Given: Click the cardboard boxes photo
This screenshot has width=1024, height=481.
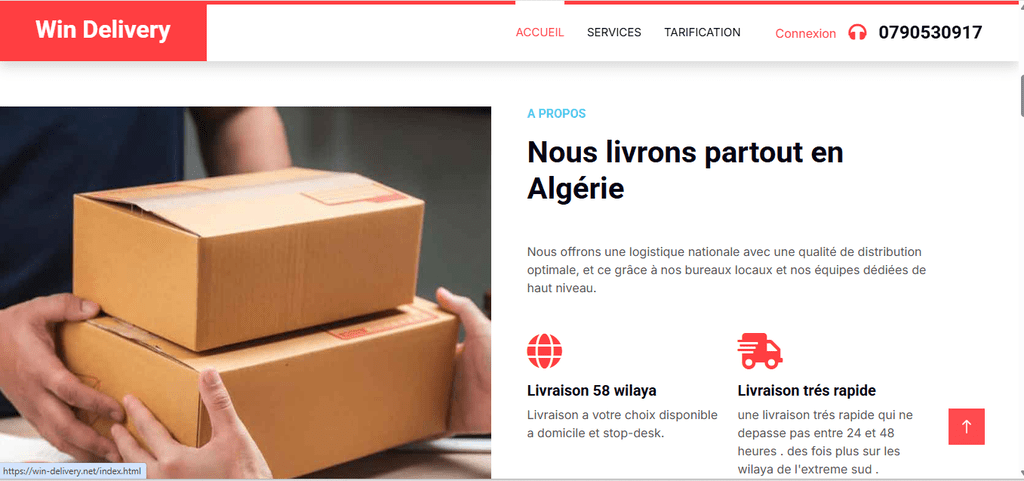Looking at the screenshot, I should 246,292.
